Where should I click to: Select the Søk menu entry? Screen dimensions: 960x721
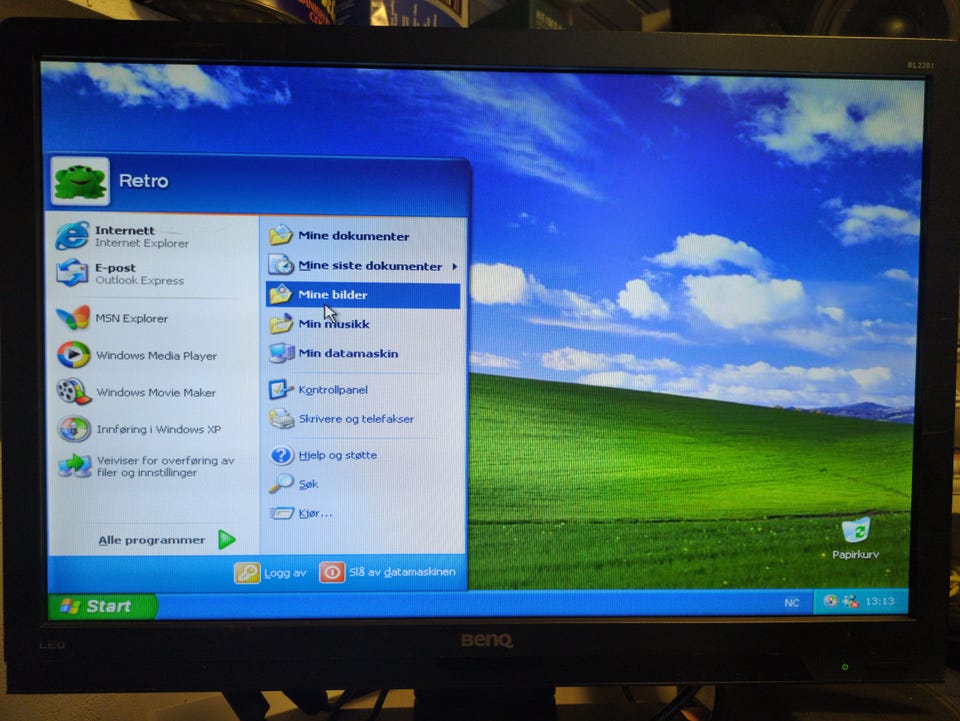(364, 484)
